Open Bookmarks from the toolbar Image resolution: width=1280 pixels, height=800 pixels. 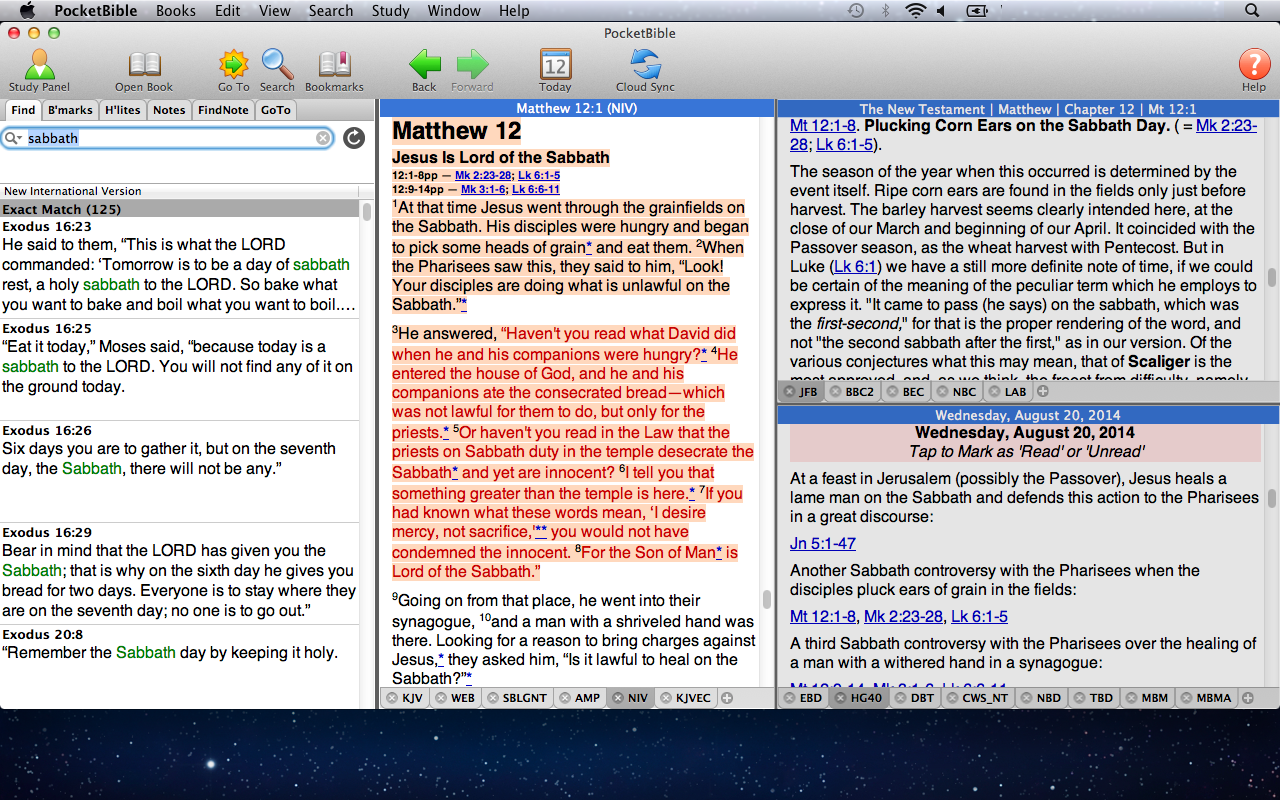[x=334, y=68]
